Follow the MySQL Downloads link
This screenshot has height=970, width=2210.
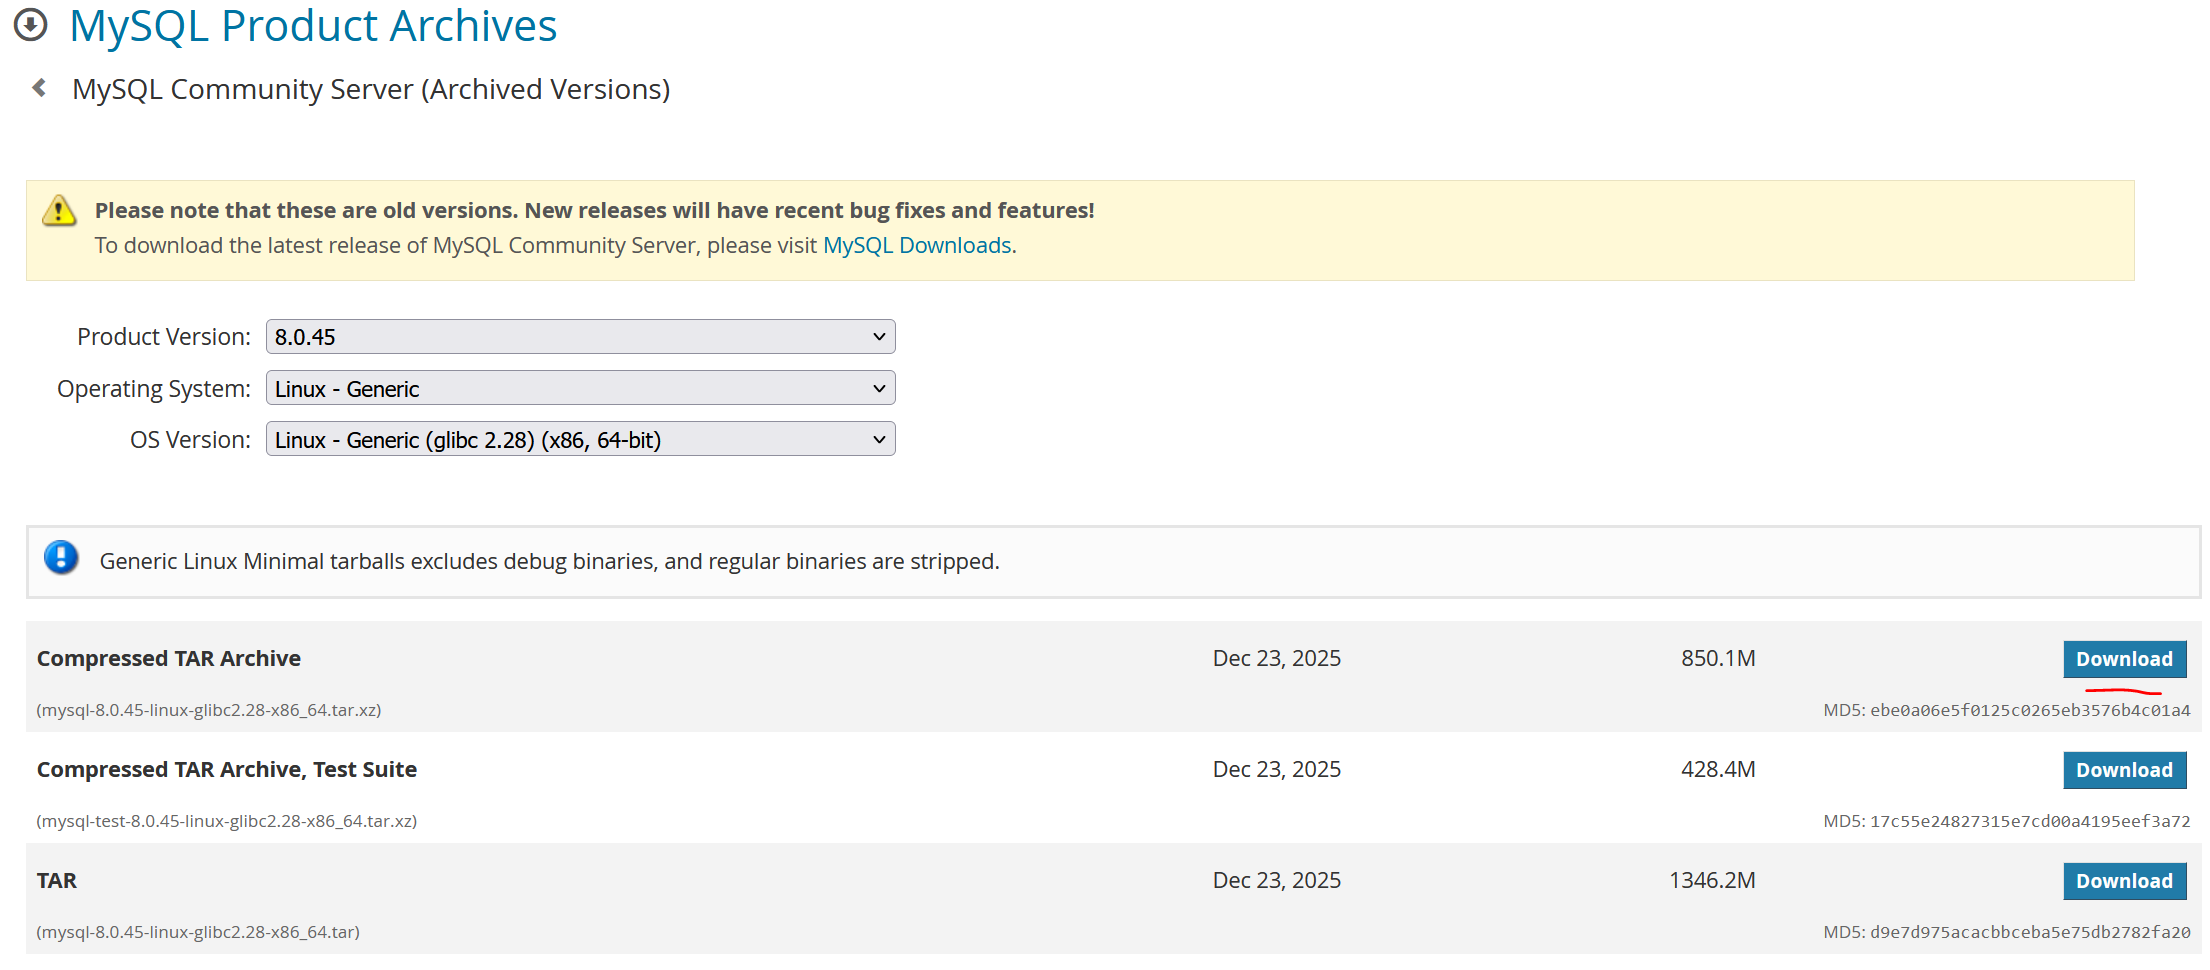point(917,245)
